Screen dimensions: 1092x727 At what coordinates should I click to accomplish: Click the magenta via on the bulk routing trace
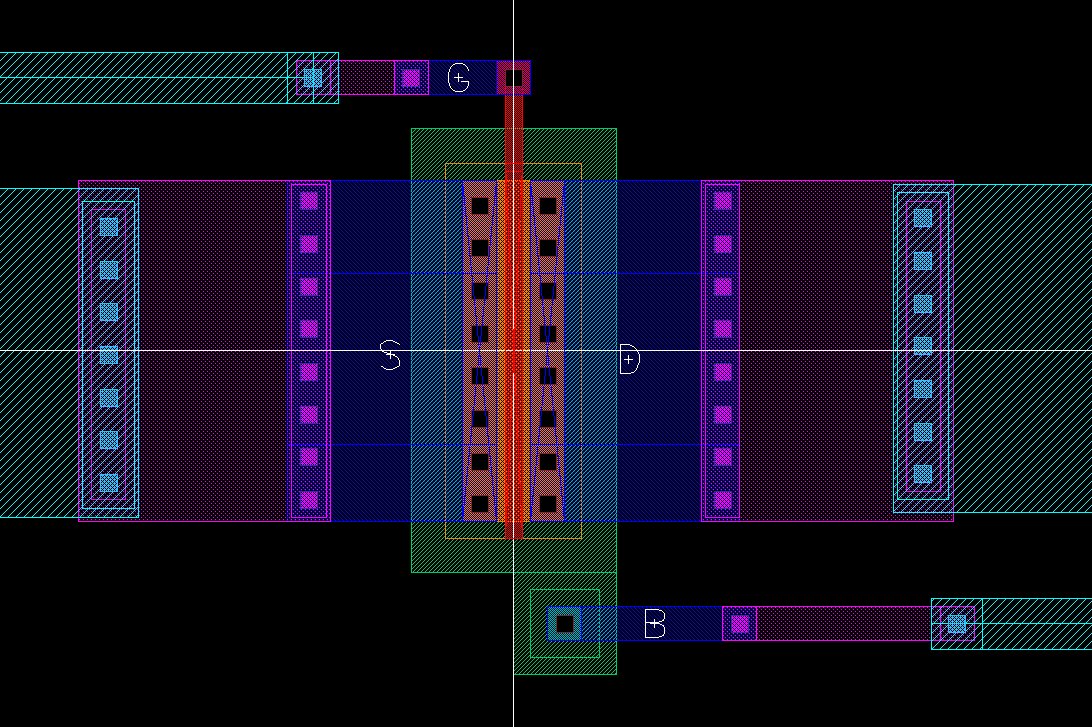pos(741,622)
